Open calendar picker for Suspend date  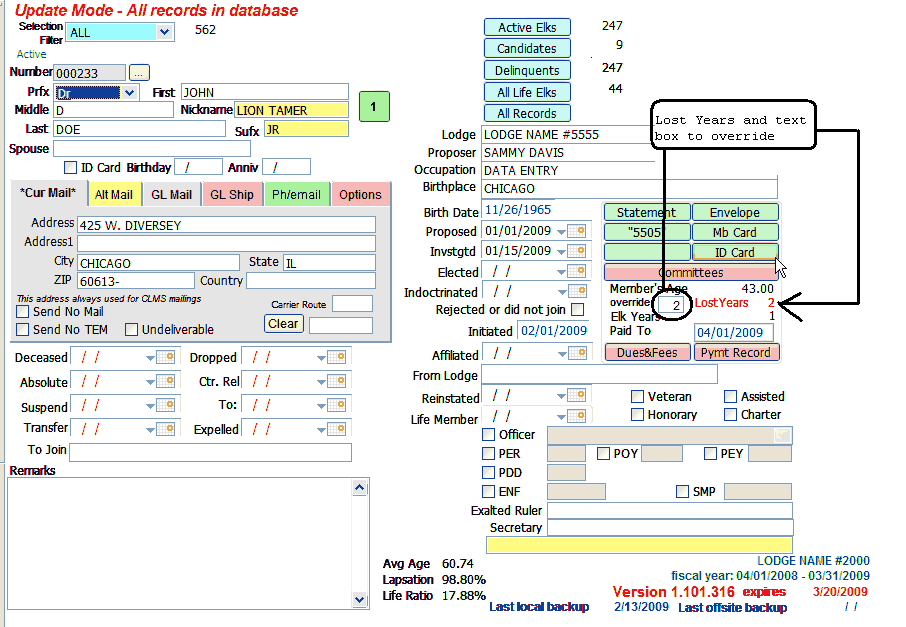[x=166, y=408]
